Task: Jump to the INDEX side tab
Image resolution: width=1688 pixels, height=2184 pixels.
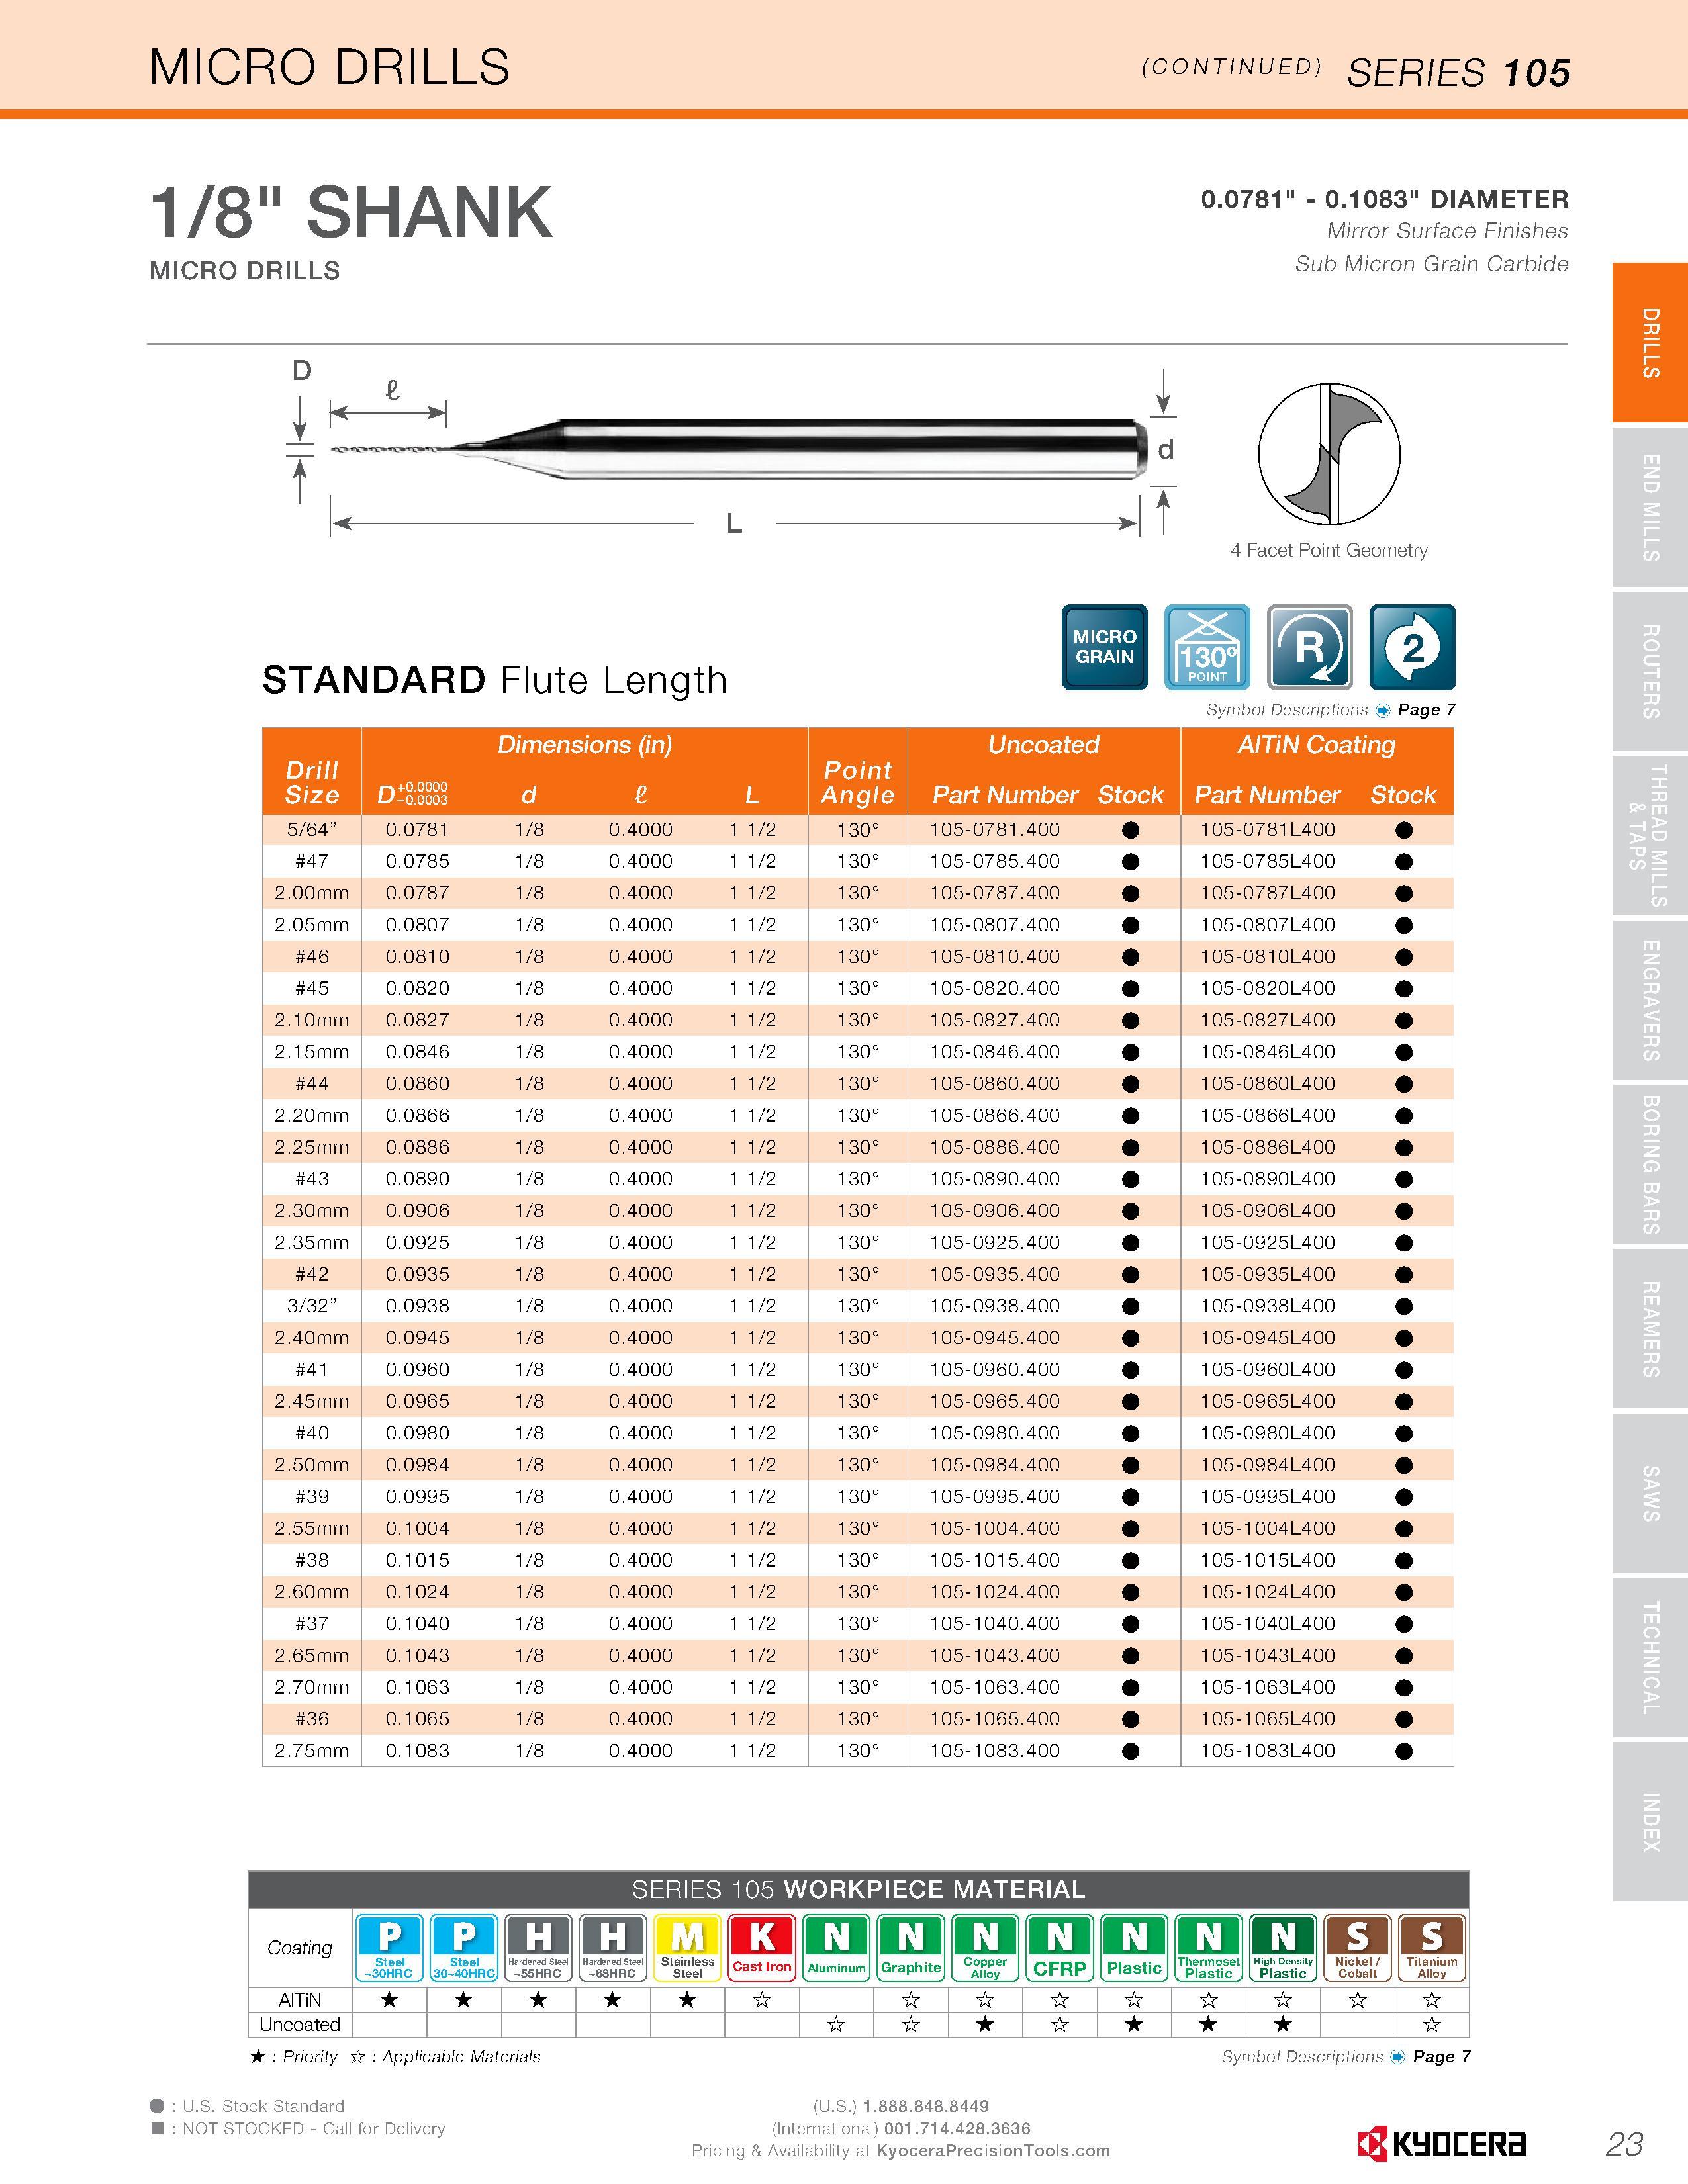Action: tap(1650, 1822)
